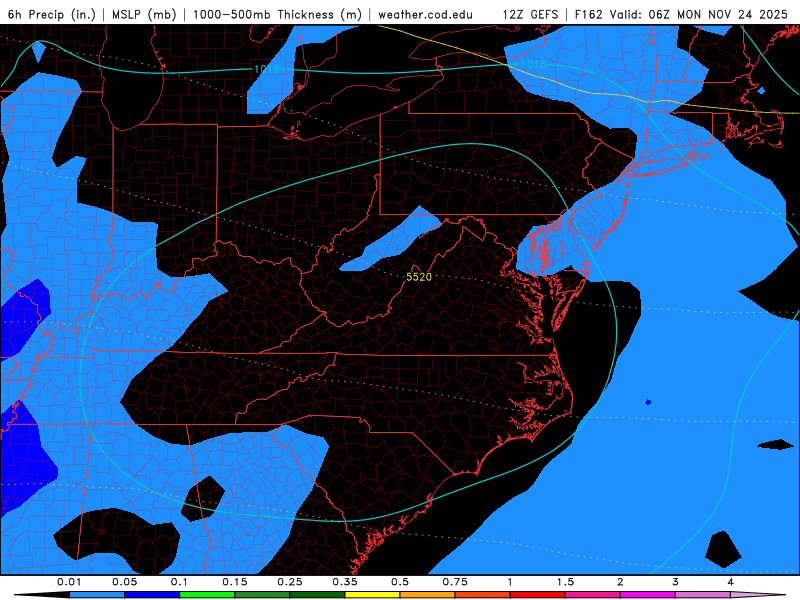The height and width of the screenshot is (600, 800).
Task: Click the "MSLP (mb)" header label
Action: [x=144, y=14]
